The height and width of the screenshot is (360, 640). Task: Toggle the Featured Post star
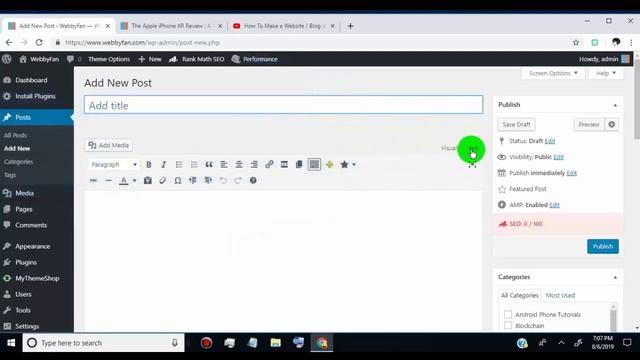(502, 189)
